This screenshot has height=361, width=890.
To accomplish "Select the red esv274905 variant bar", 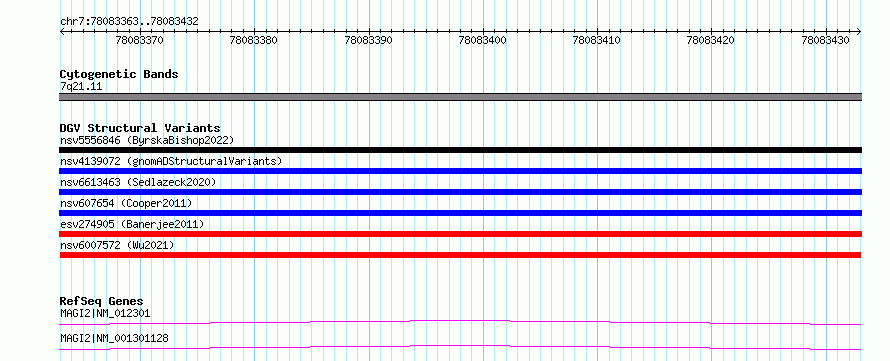I will 460,234.
